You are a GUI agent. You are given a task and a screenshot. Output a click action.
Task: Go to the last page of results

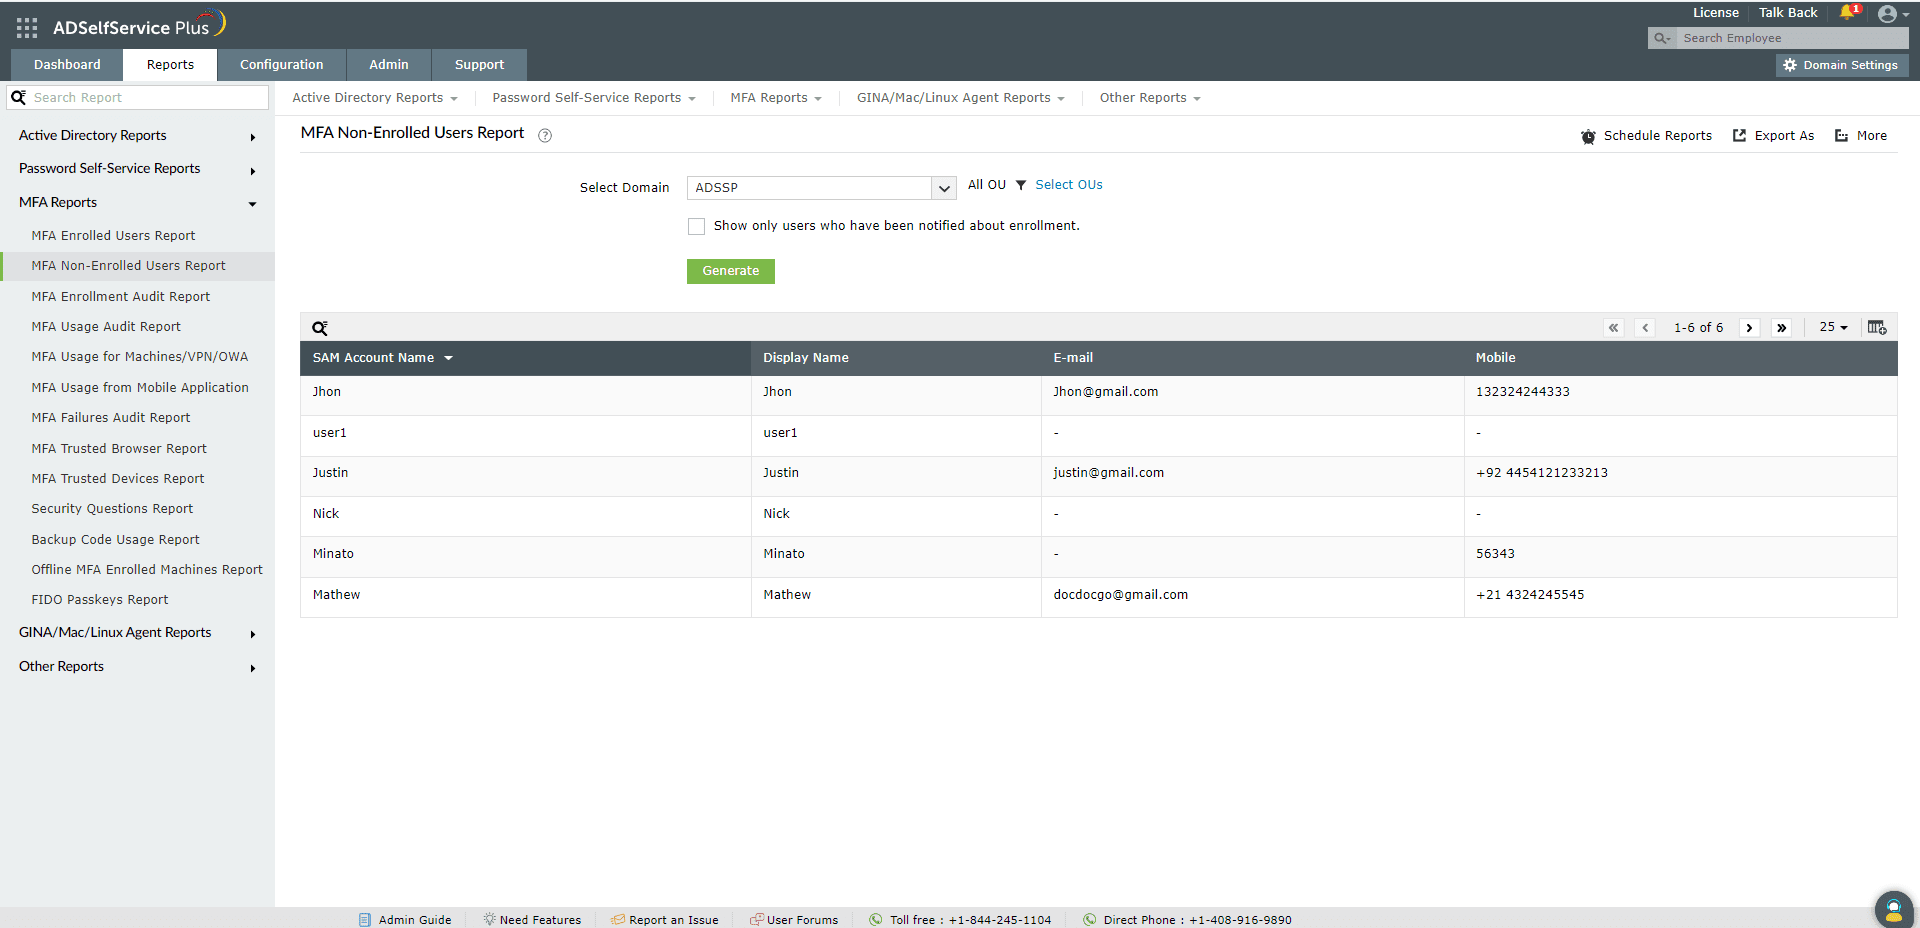(x=1781, y=328)
